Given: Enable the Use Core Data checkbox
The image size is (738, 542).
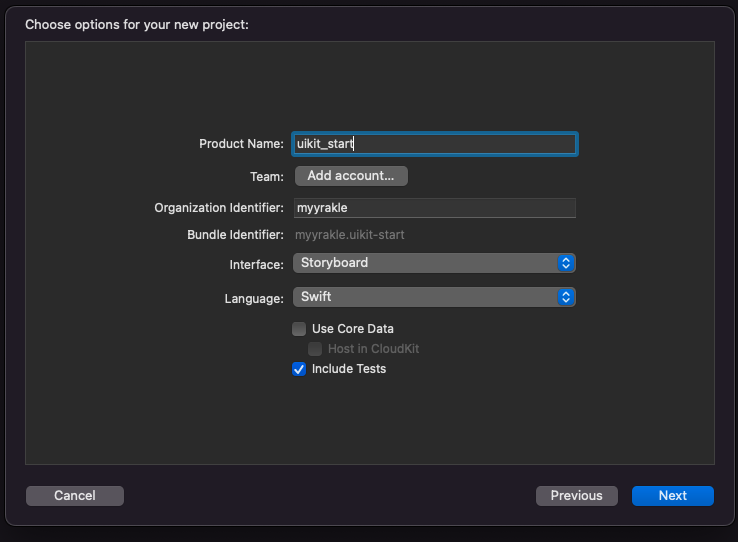Looking at the screenshot, I should [x=299, y=329].
